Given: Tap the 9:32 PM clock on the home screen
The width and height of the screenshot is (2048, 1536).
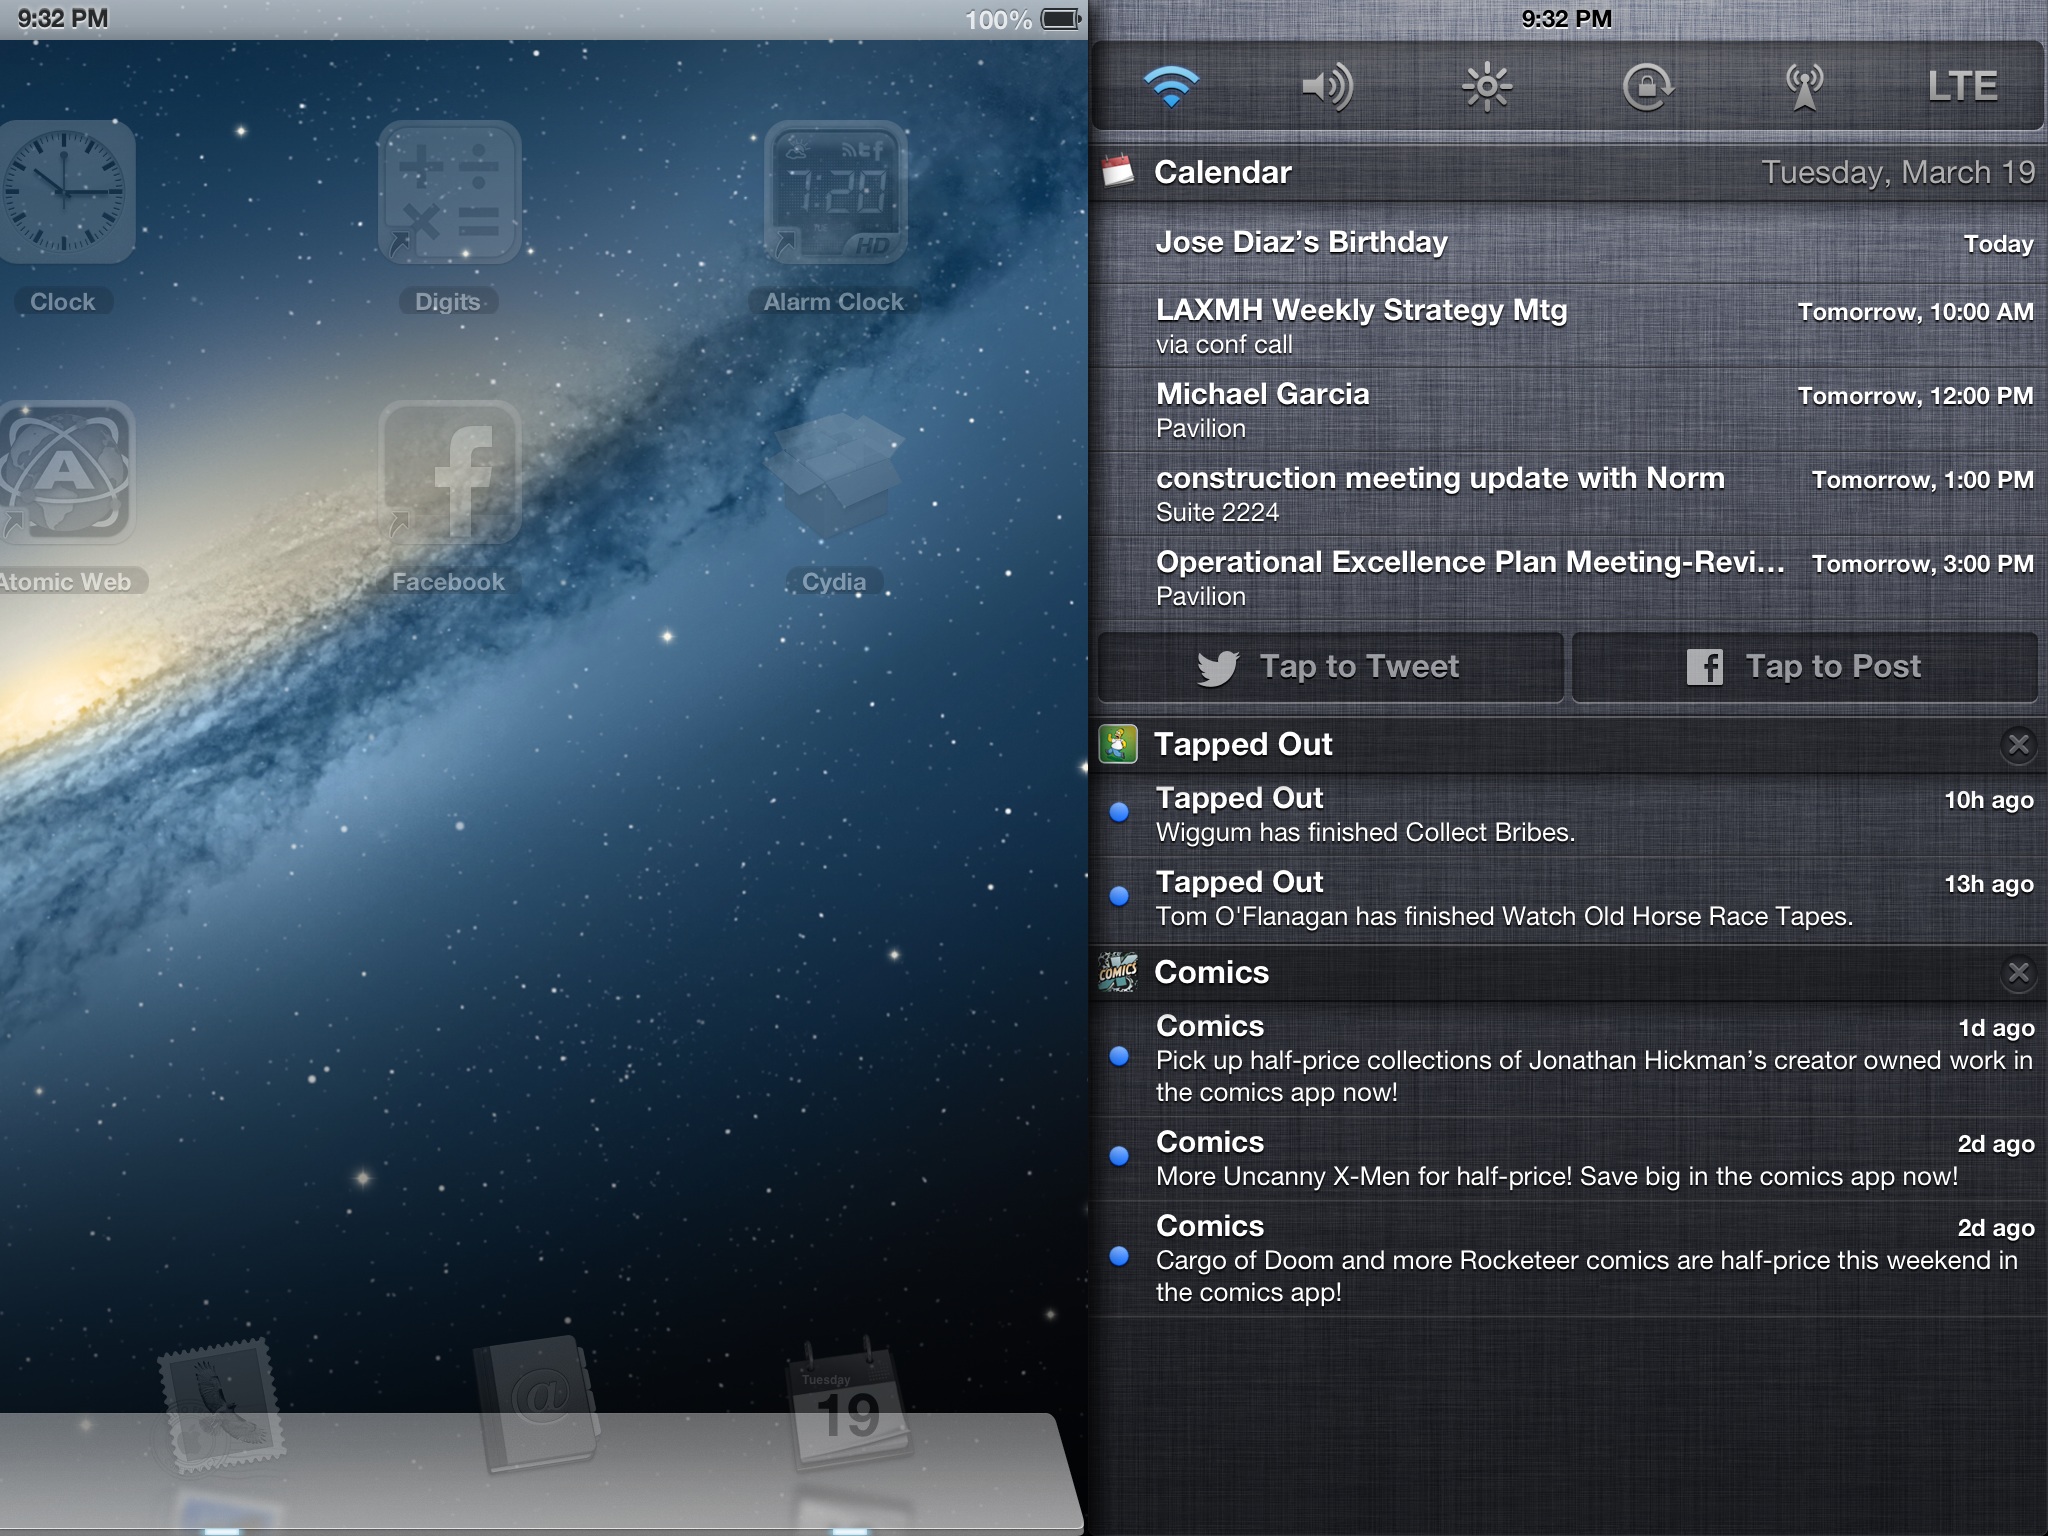Looking at the screenshot, I should 63,19.
